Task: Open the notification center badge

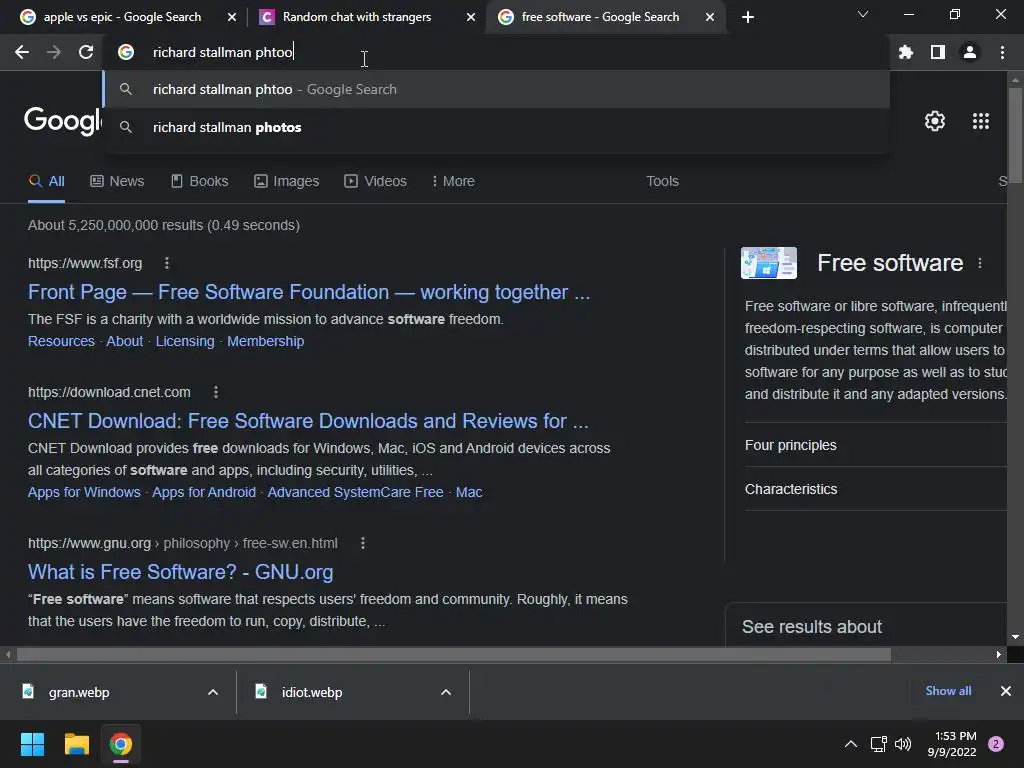Action: pyautogui.click(x=996, y=744)
